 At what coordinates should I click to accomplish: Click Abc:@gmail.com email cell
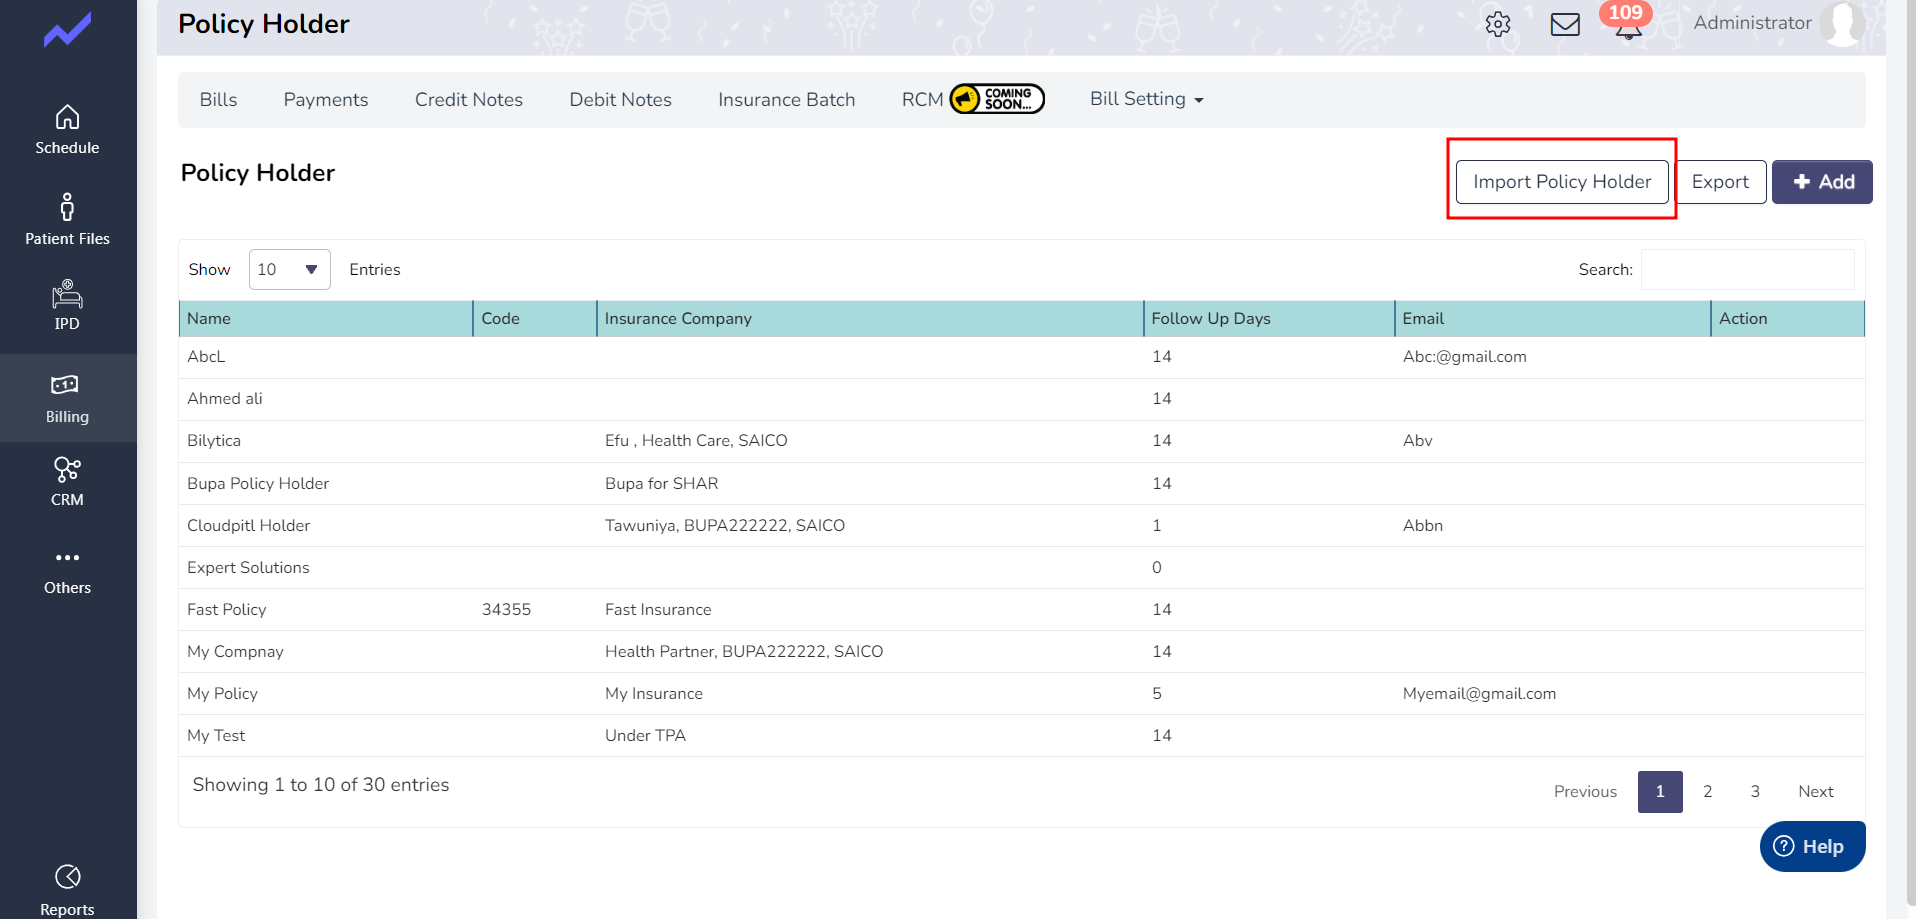pyautogui.click(x=1464, y=357)
